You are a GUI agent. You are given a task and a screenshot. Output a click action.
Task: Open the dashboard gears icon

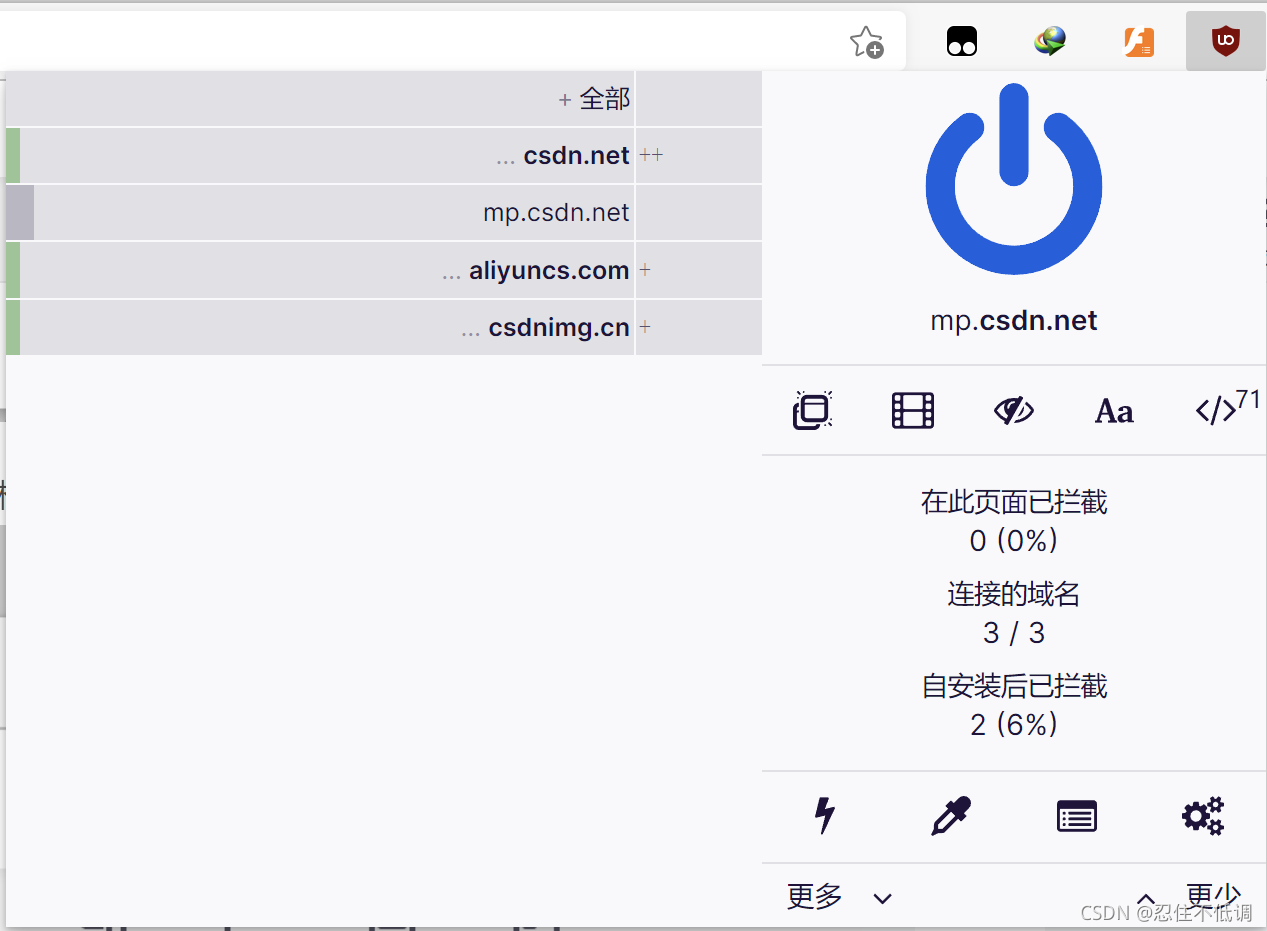pyautogui.click(x=1203, y=816)
